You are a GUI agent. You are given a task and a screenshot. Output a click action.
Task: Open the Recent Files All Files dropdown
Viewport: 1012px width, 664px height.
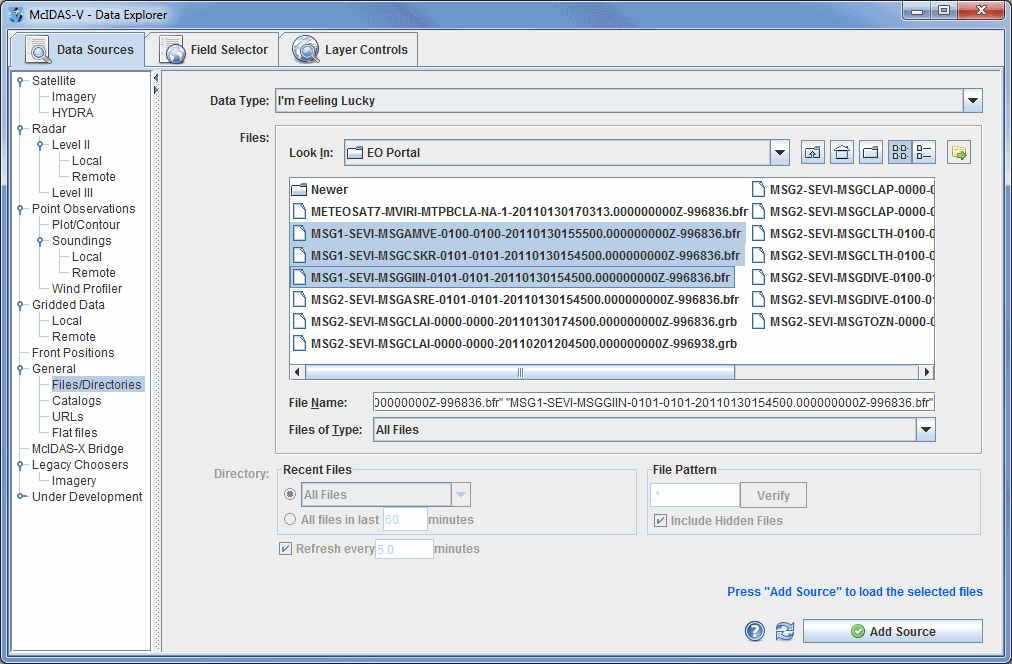pos(461,495)
